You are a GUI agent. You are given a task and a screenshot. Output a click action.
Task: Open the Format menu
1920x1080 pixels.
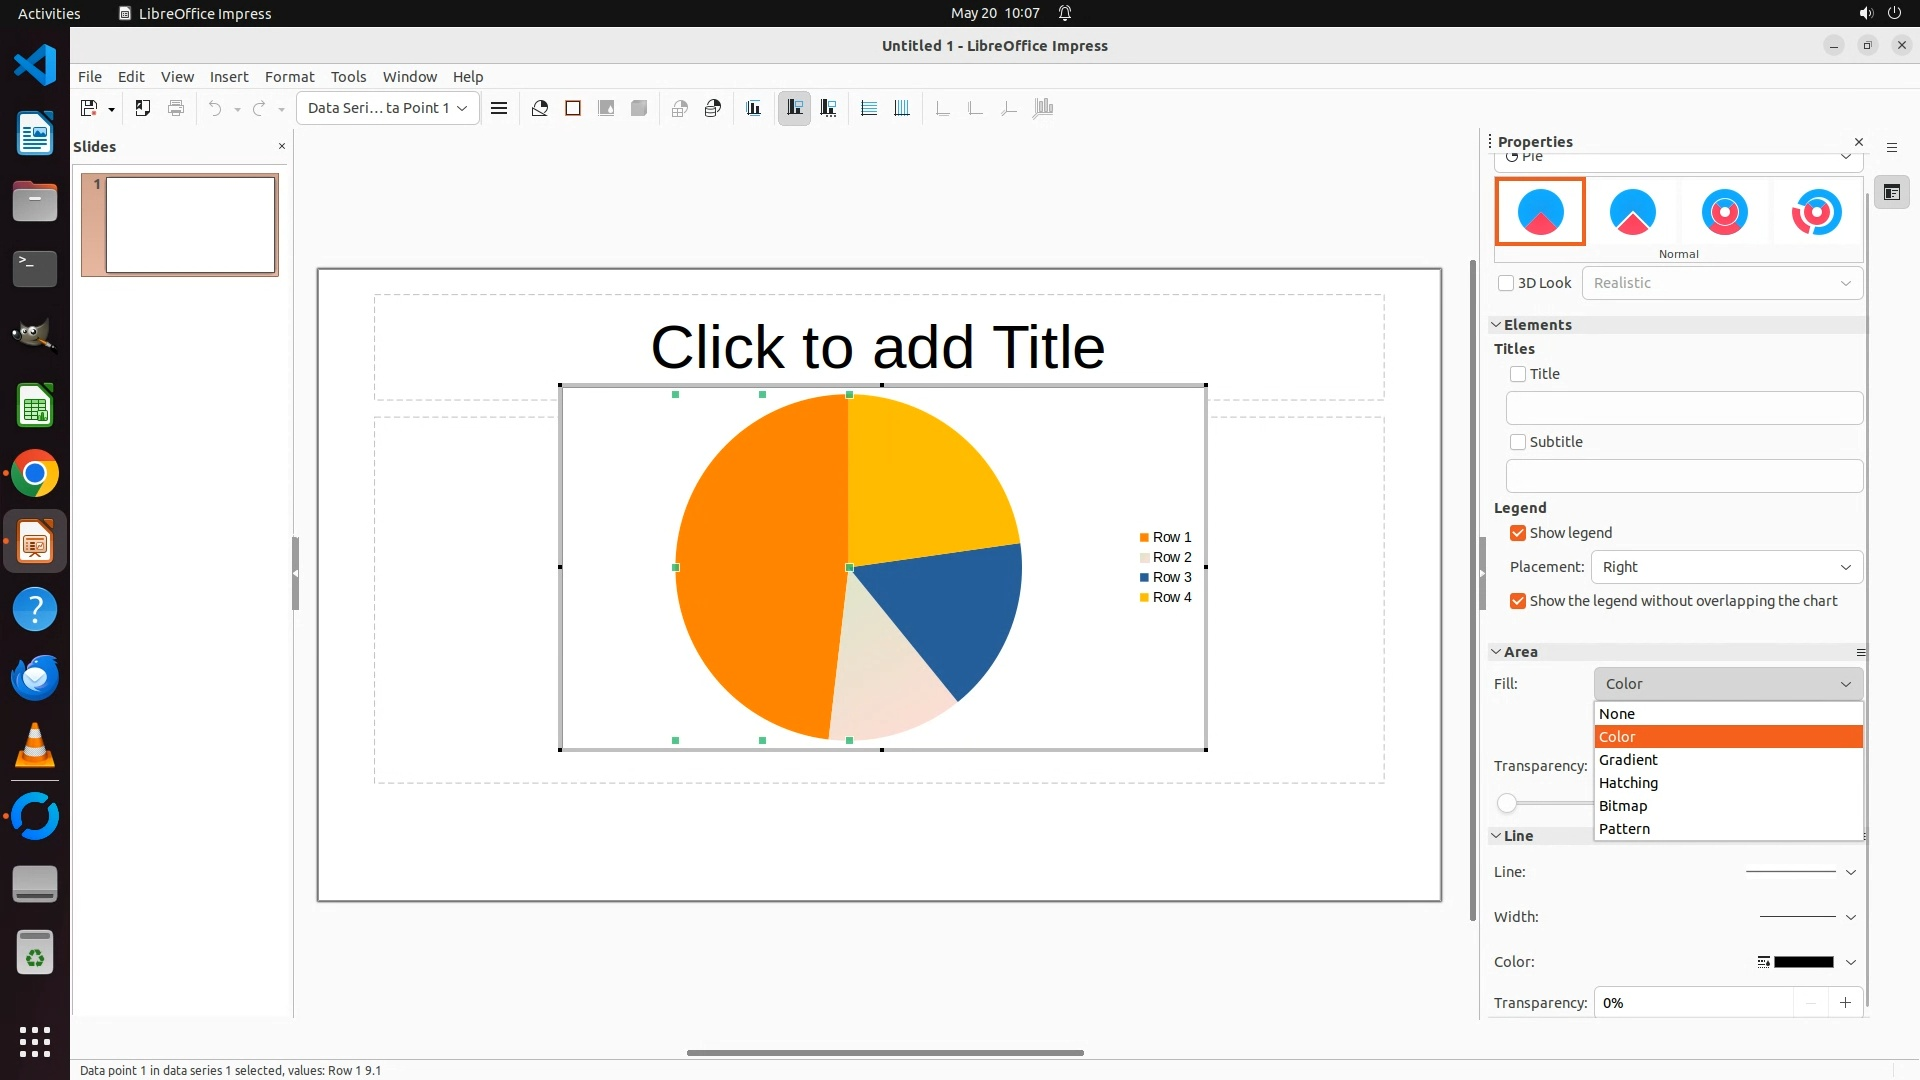[x=289, y=77]
